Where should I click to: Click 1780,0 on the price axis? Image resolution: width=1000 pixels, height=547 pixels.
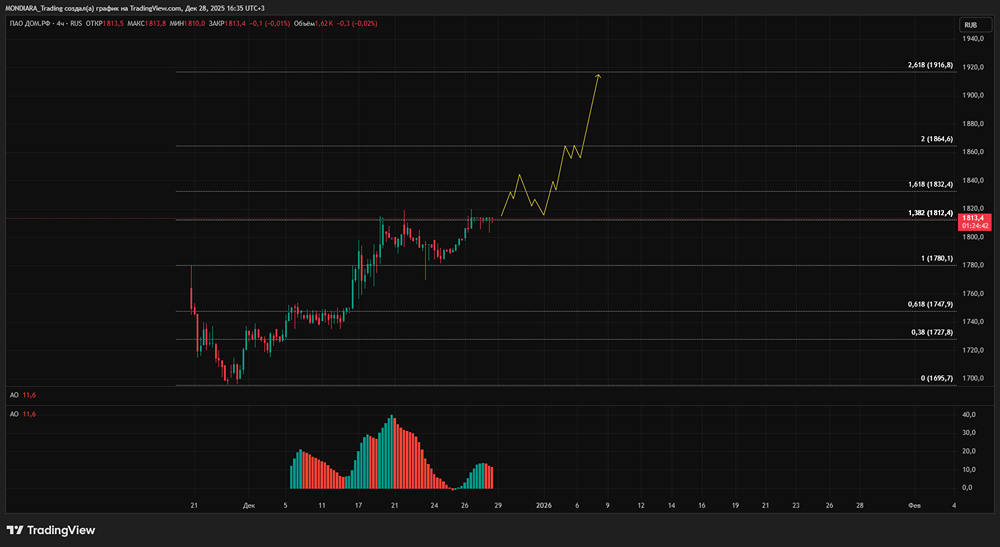point(973,265)
